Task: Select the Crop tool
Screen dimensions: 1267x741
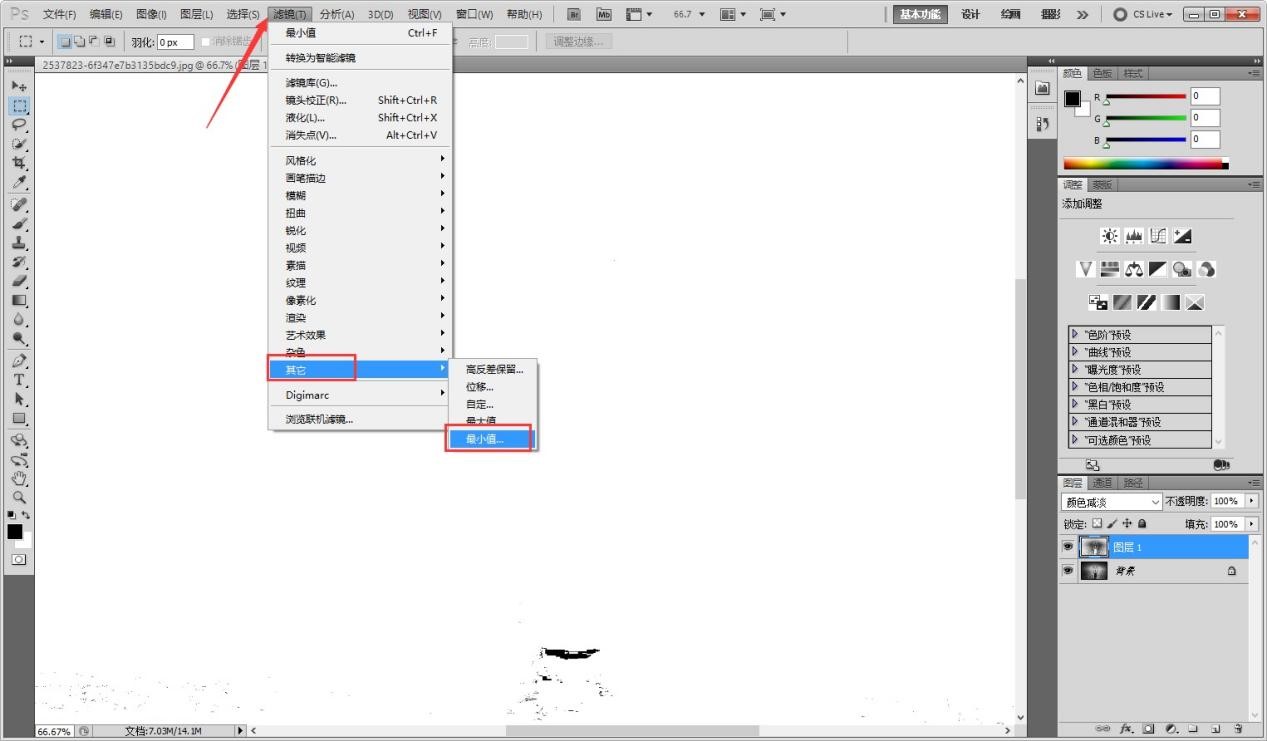Action: tap(20, 163)
